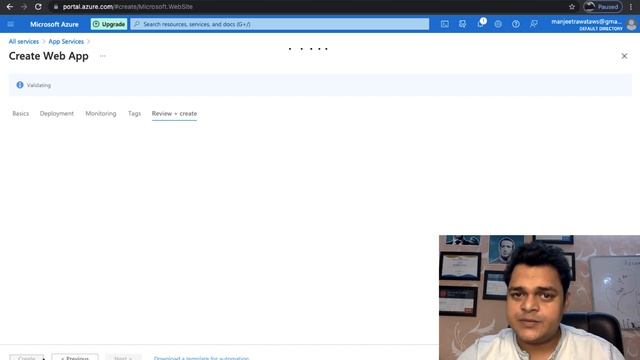Open Cloud Shell icon

pos(444,24)
